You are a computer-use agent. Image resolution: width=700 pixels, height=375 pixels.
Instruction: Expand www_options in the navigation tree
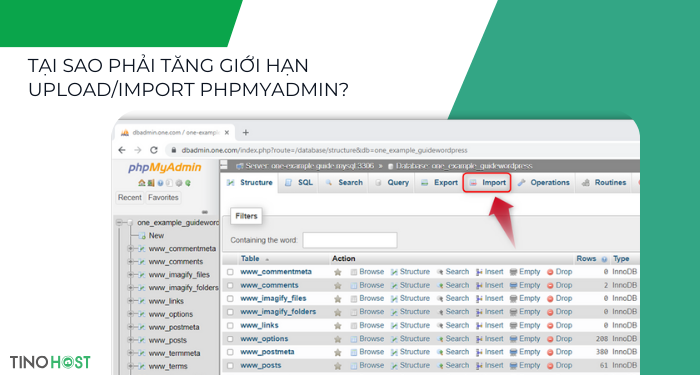click(131, 314)
